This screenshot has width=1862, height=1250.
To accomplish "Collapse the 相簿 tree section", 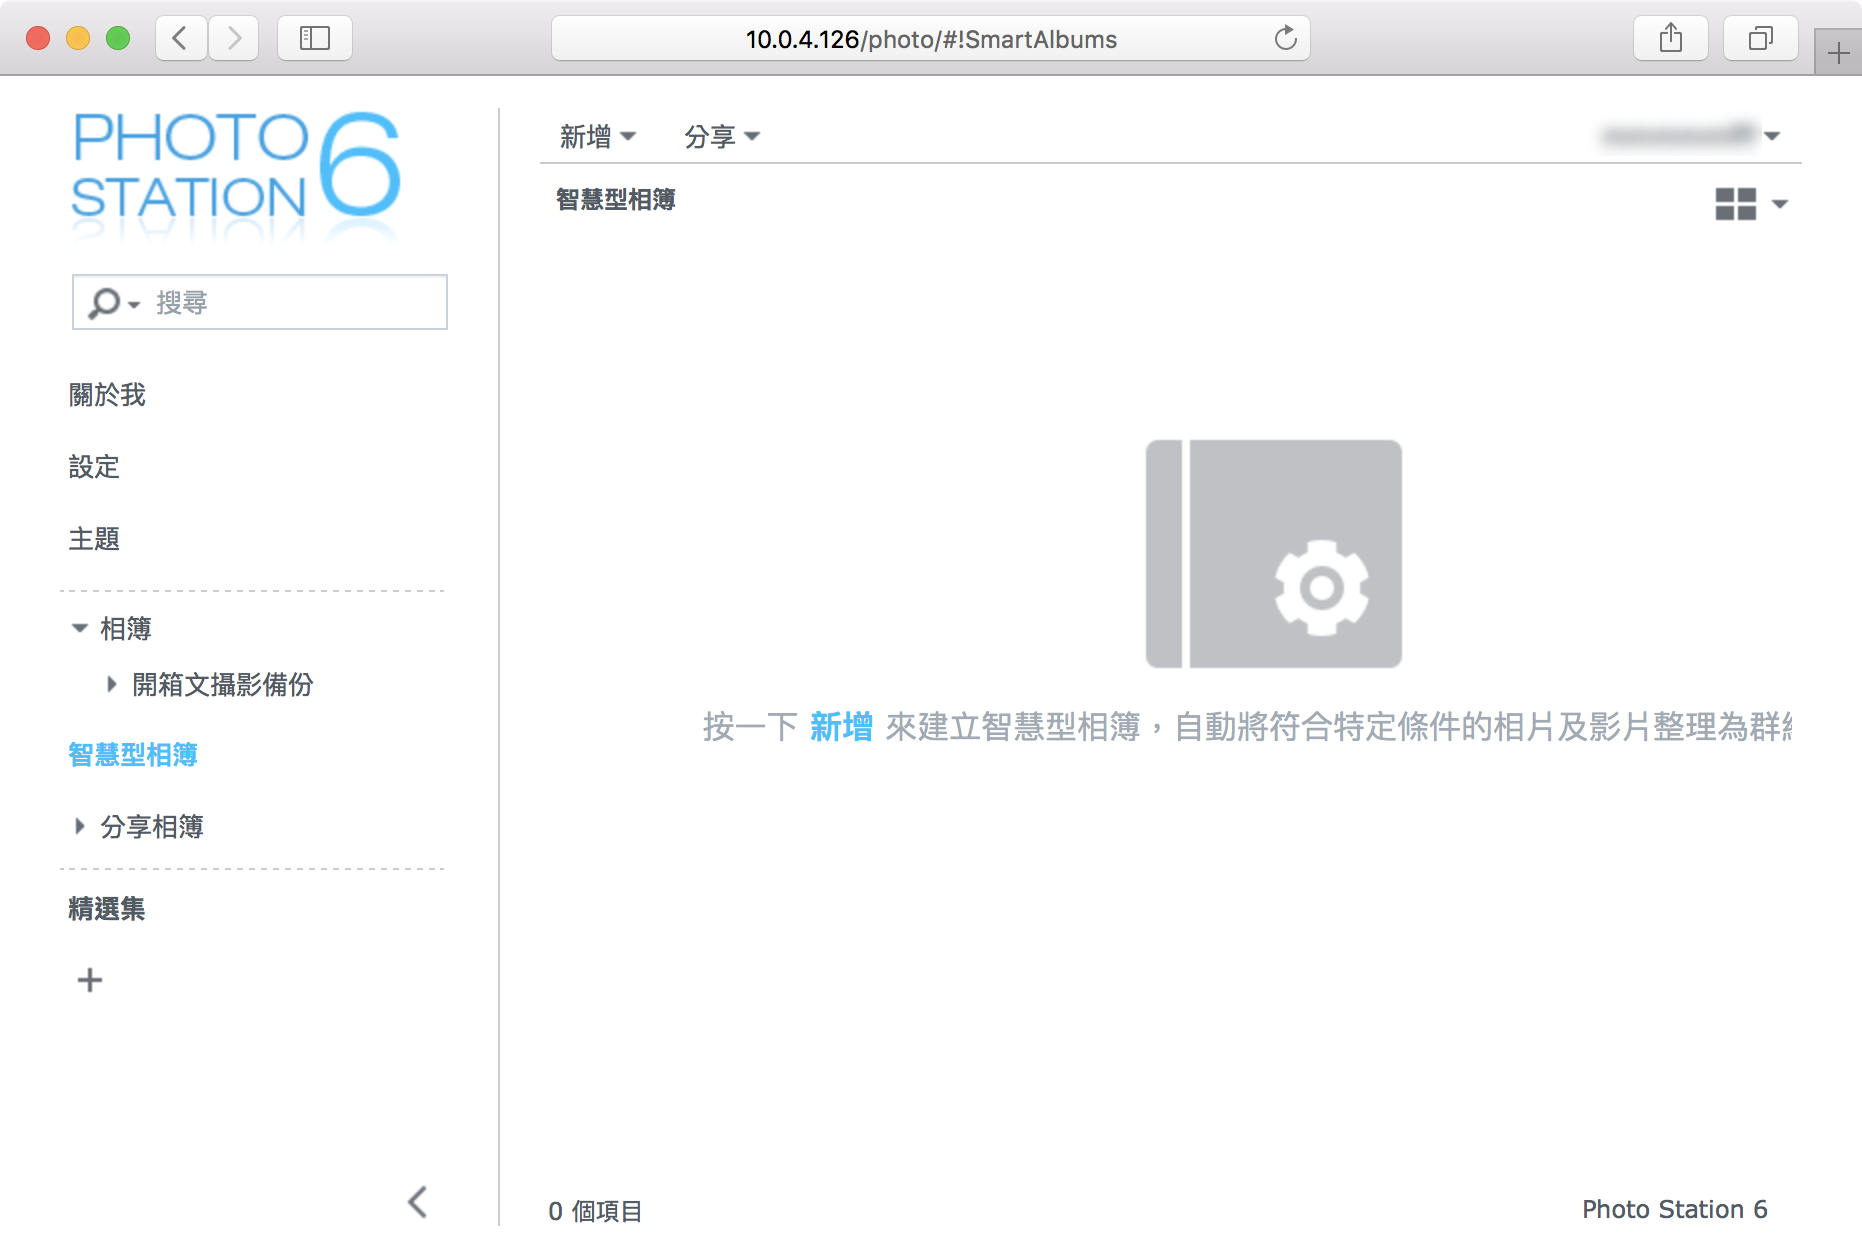I will click(x=80, y=628).
